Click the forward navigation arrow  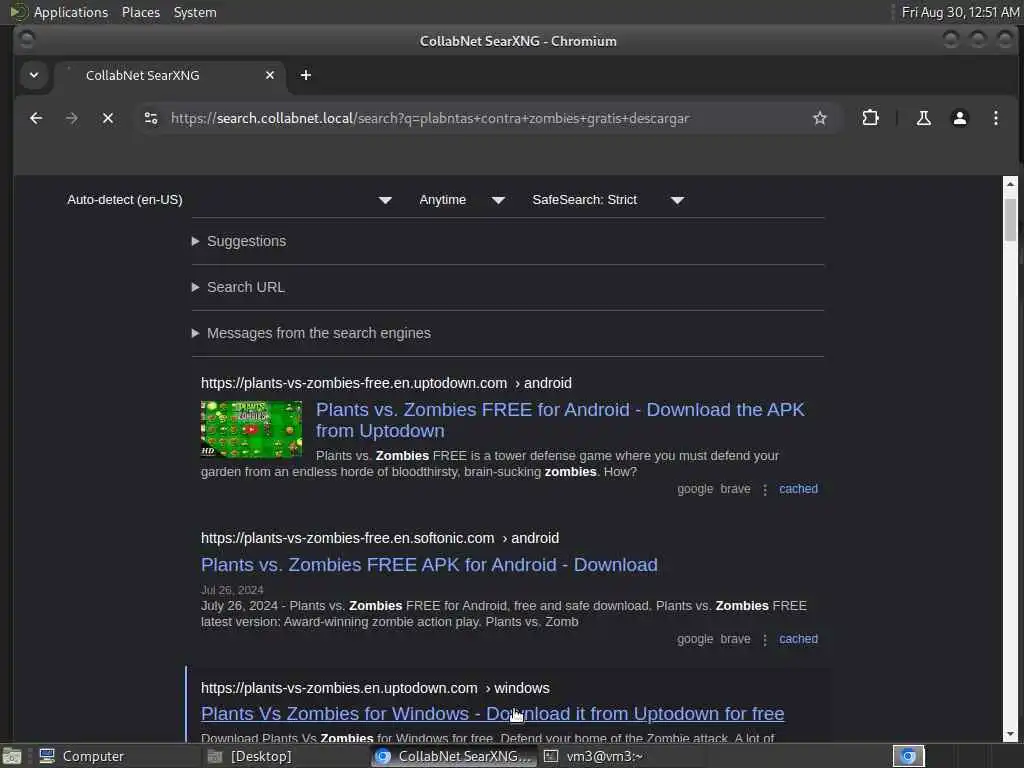pos(72,118)
